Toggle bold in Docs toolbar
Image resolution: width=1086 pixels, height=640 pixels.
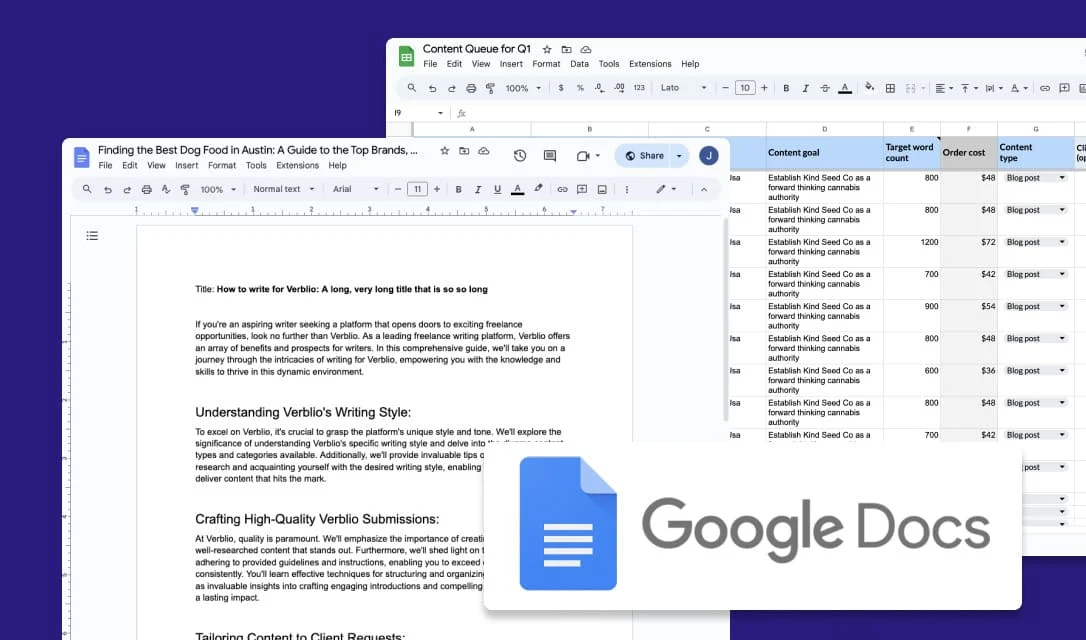click(x=458, y=189)
